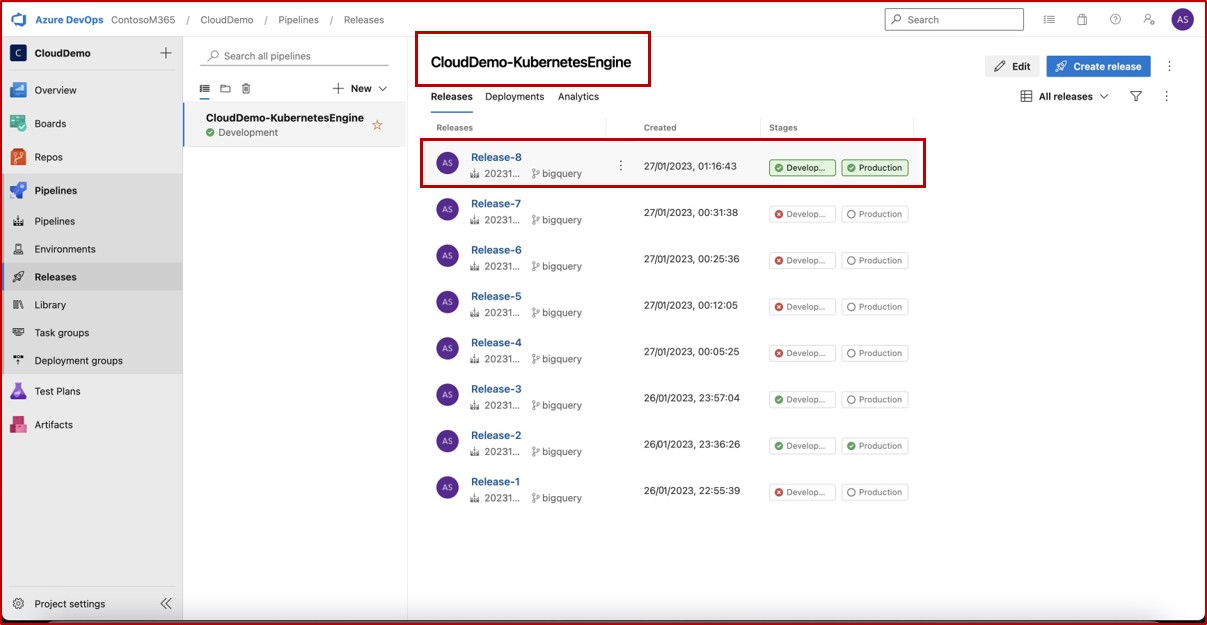Switch to folder view for pipelines

224,88
